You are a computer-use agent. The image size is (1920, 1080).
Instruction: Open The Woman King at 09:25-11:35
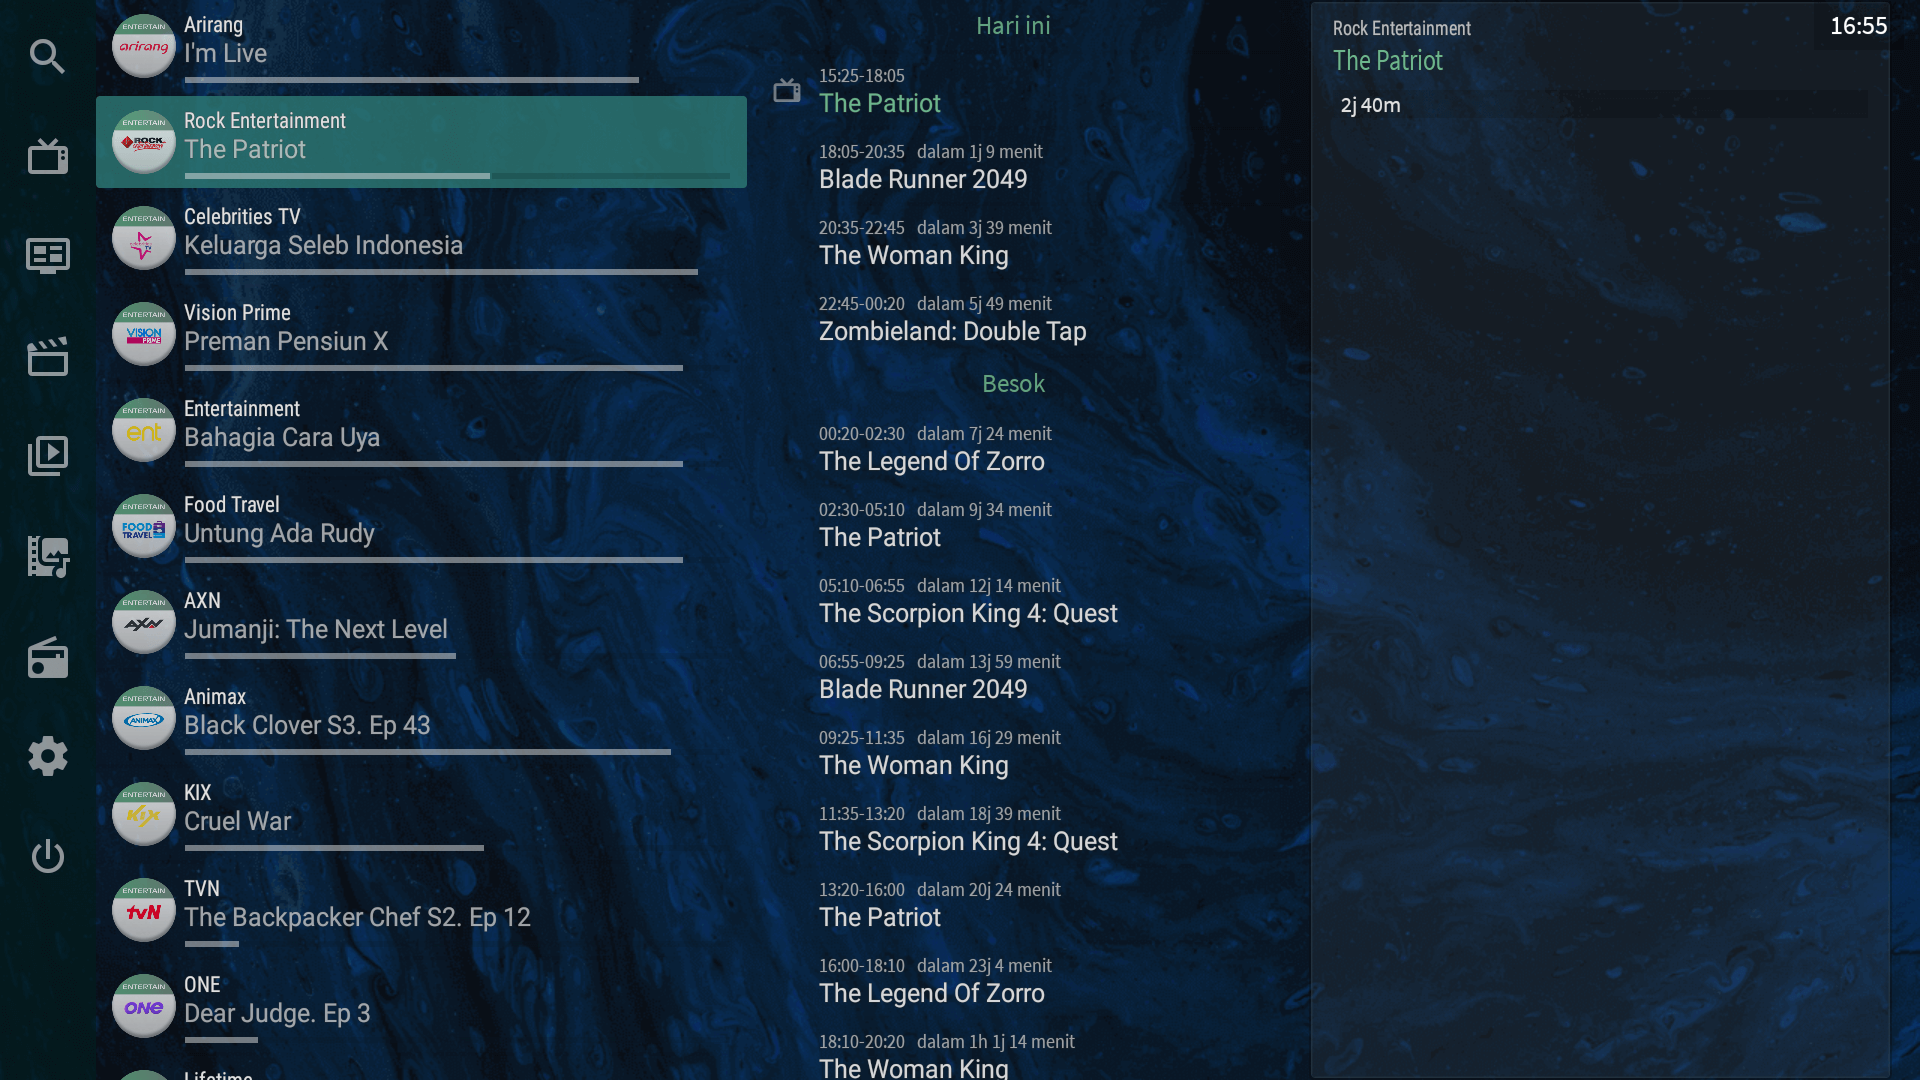pos(1013,752)
